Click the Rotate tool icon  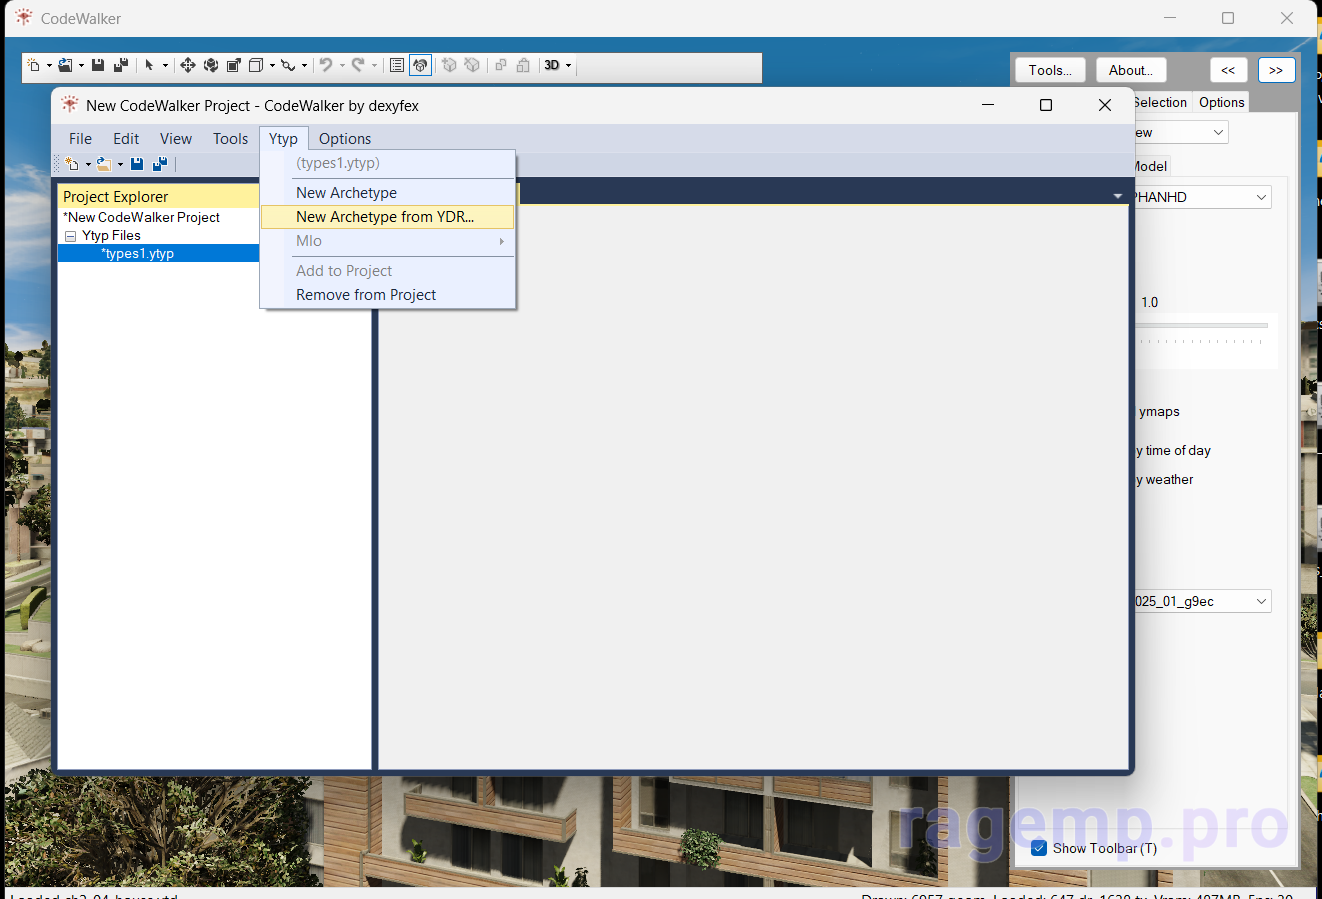click(211, 66)
